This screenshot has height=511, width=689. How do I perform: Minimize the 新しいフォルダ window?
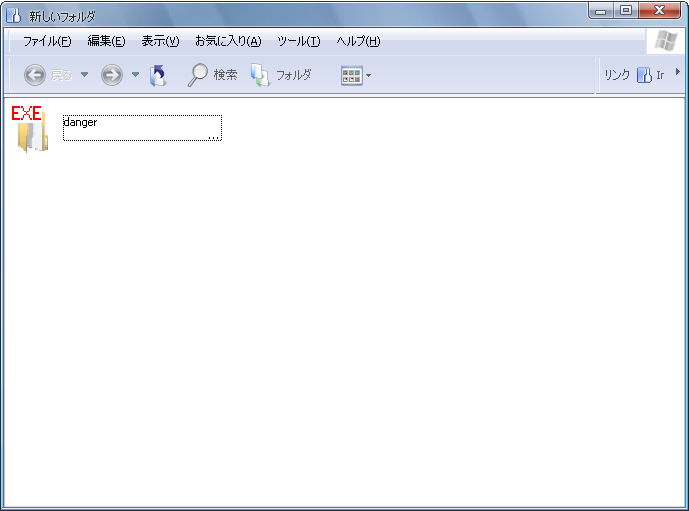pyautogui.click(x=601, y=11)
